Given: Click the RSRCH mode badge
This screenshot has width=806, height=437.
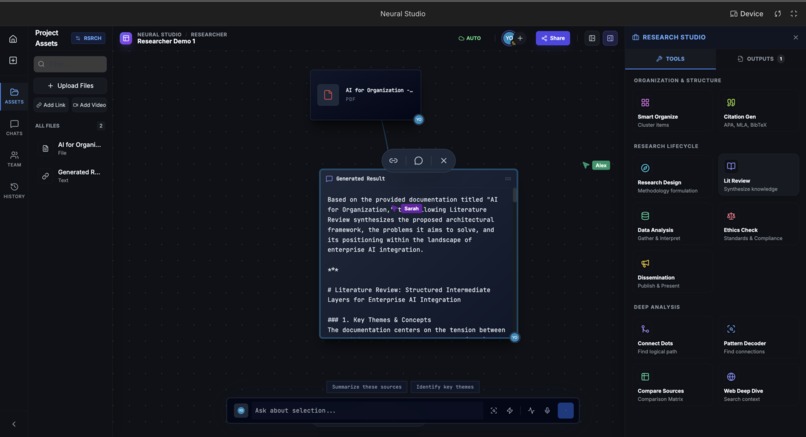Looking at the screenshot, I should (x=88, y=38).
